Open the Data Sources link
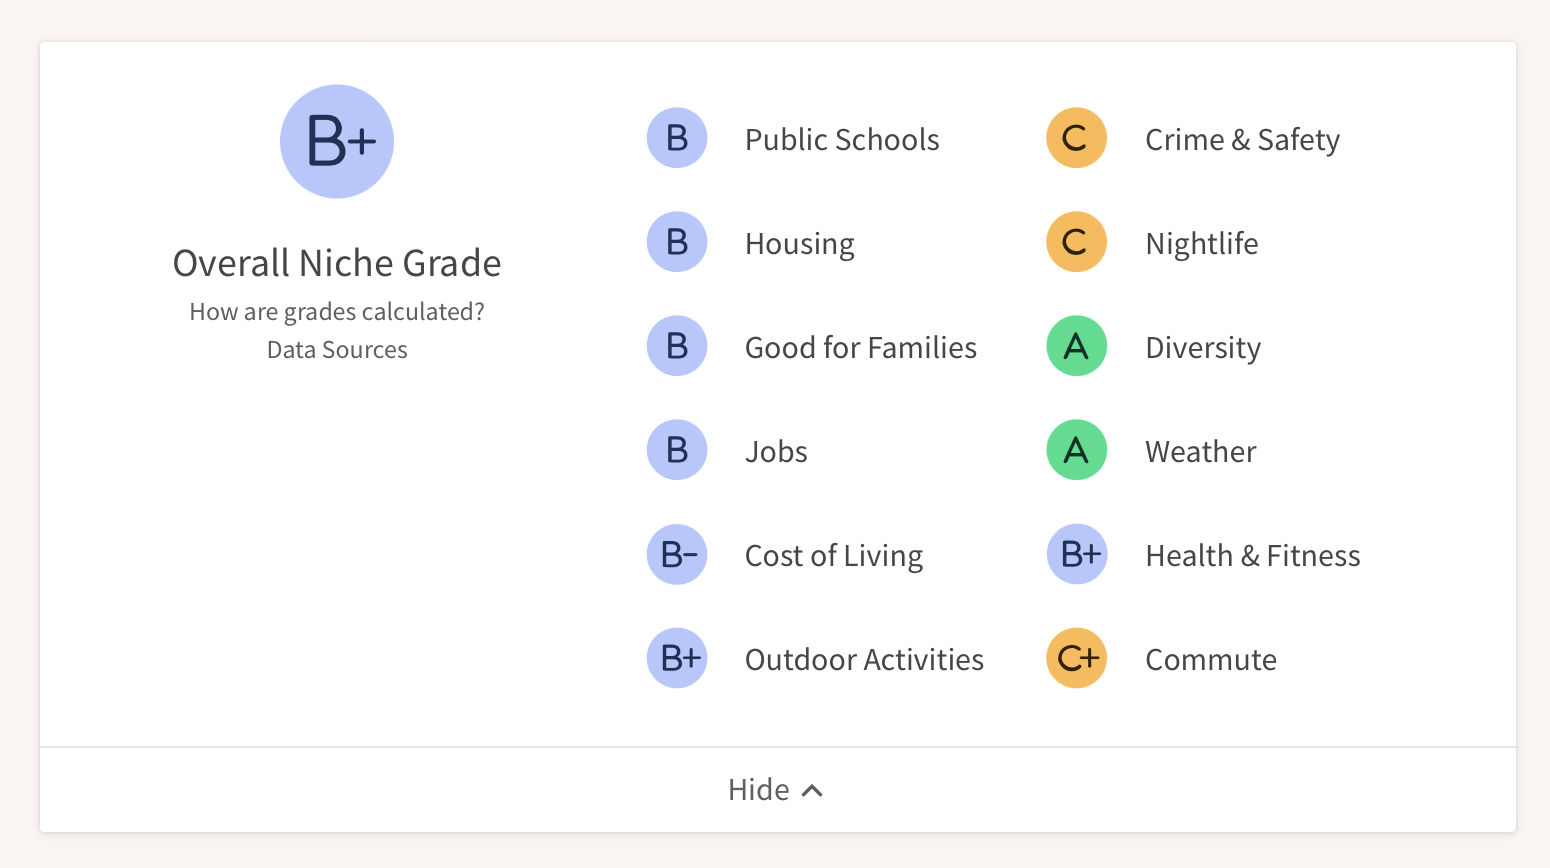This screenshot has width=1550, height=868. 337,349
